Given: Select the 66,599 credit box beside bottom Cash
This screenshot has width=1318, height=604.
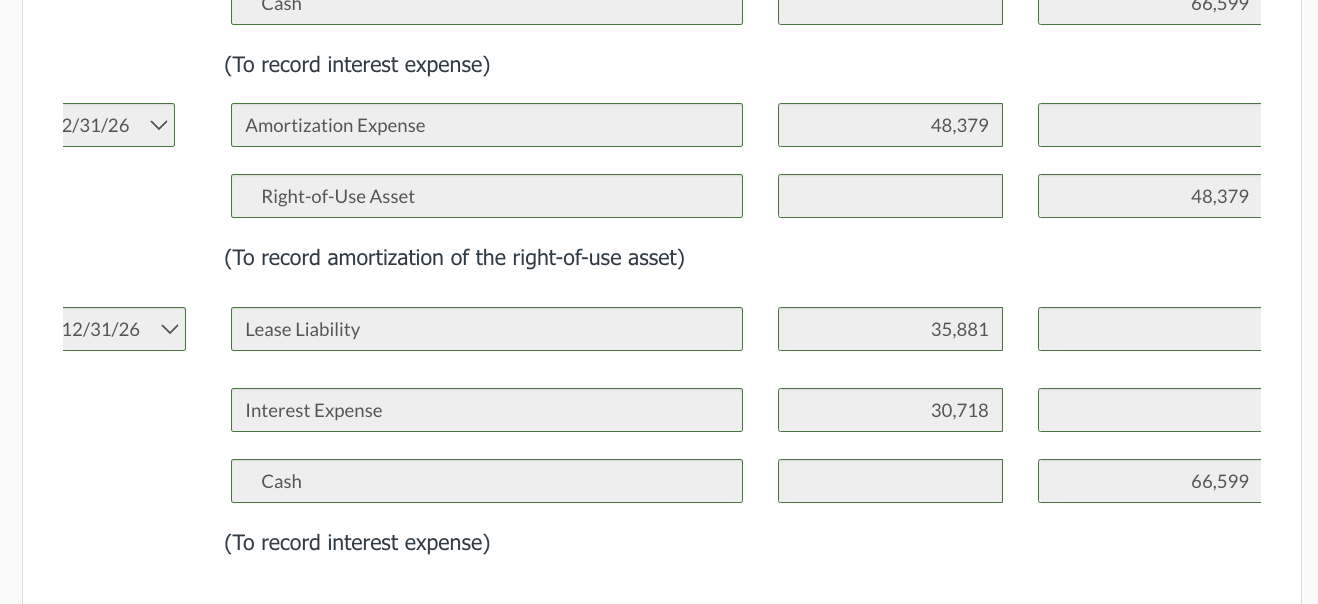Looking at the screenshot, I should (1150, 481).
